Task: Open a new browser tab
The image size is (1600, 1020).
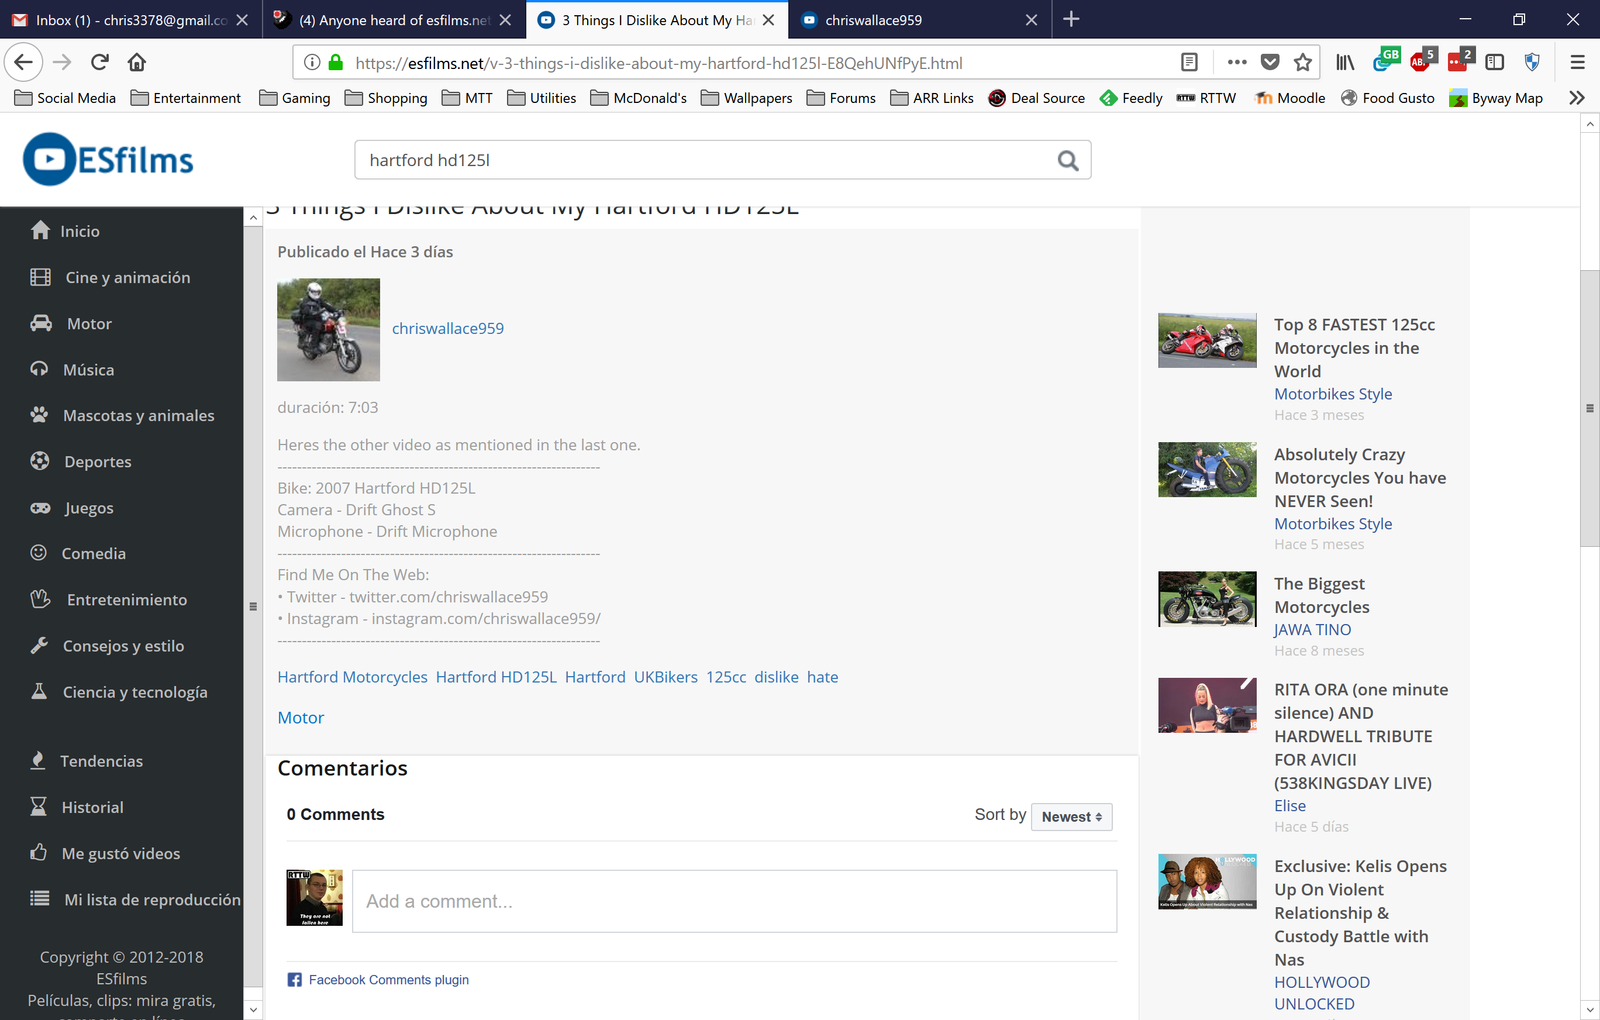Action: (1071, 19)
